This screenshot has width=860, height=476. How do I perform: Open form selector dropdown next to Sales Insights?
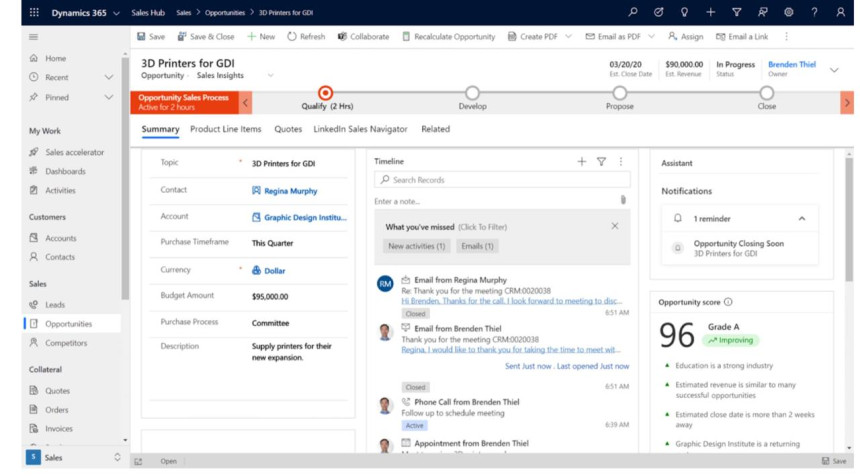(270, 76)
